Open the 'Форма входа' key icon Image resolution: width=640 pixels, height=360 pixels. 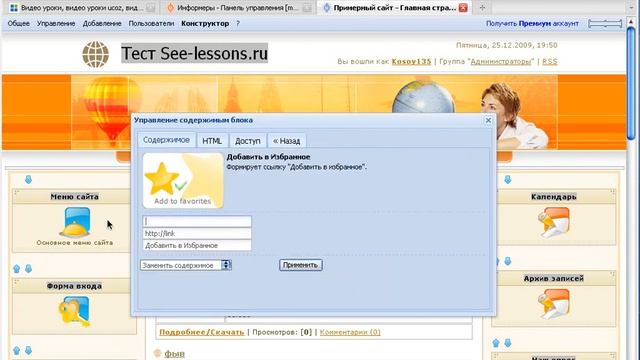coord(75,311)
